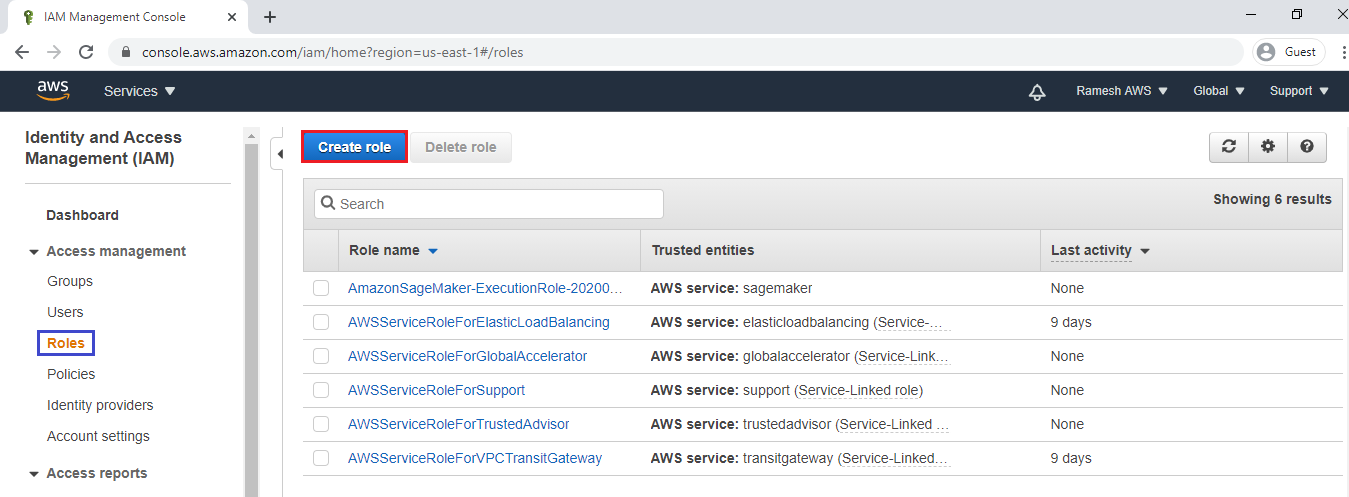
Task: Click the roles Search input field
Action: [489, 204]
